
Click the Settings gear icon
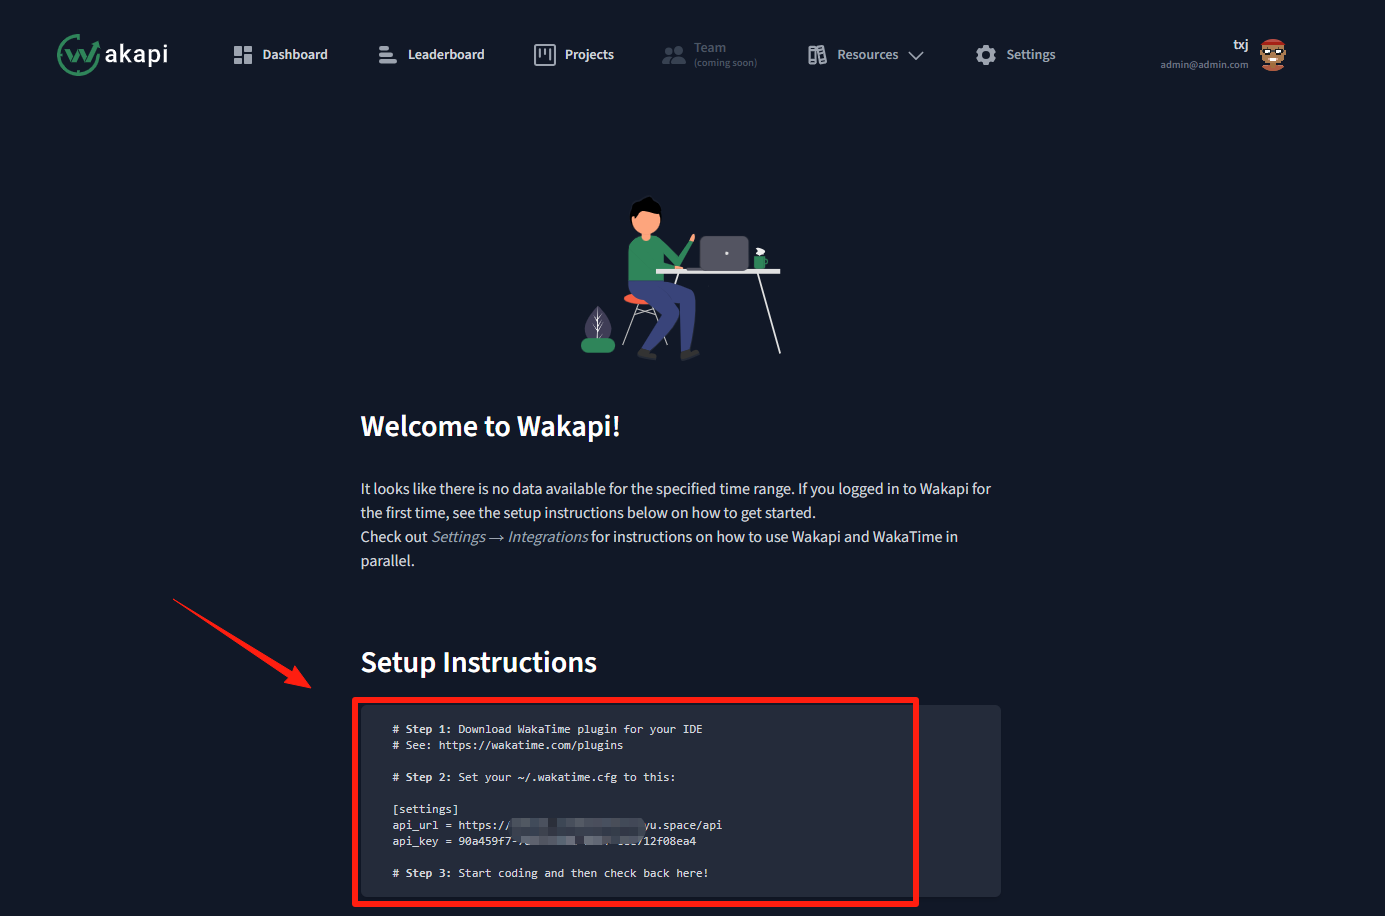986,55
